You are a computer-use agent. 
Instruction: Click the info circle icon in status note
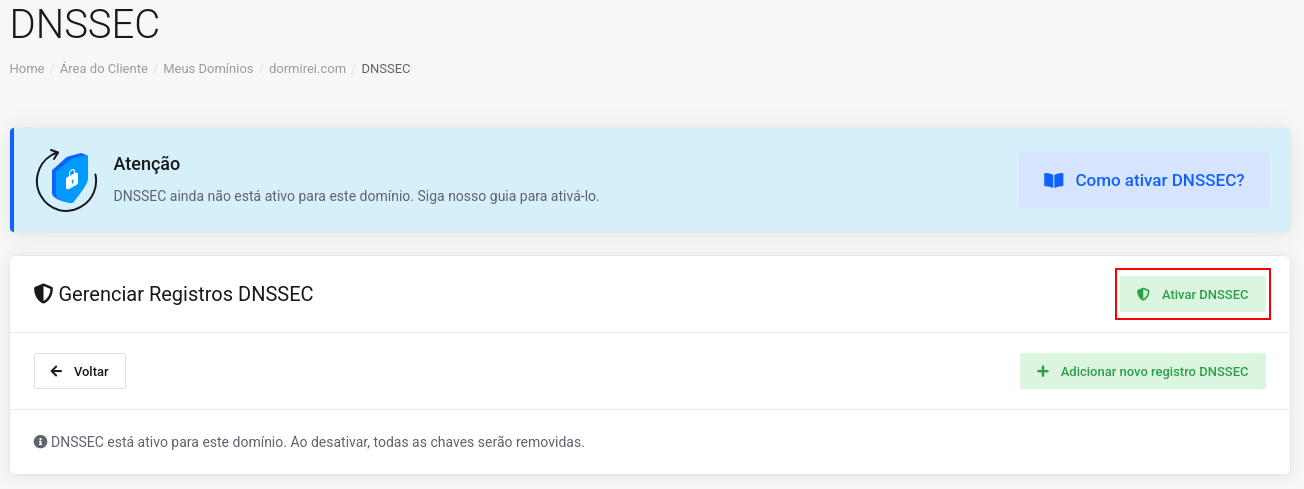pyautogui.click(x=40, y=441)
